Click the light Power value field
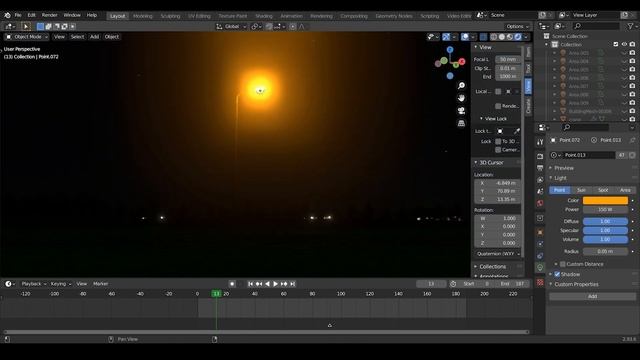Viewport: 640px width, 360px height. tap(605, 209)
